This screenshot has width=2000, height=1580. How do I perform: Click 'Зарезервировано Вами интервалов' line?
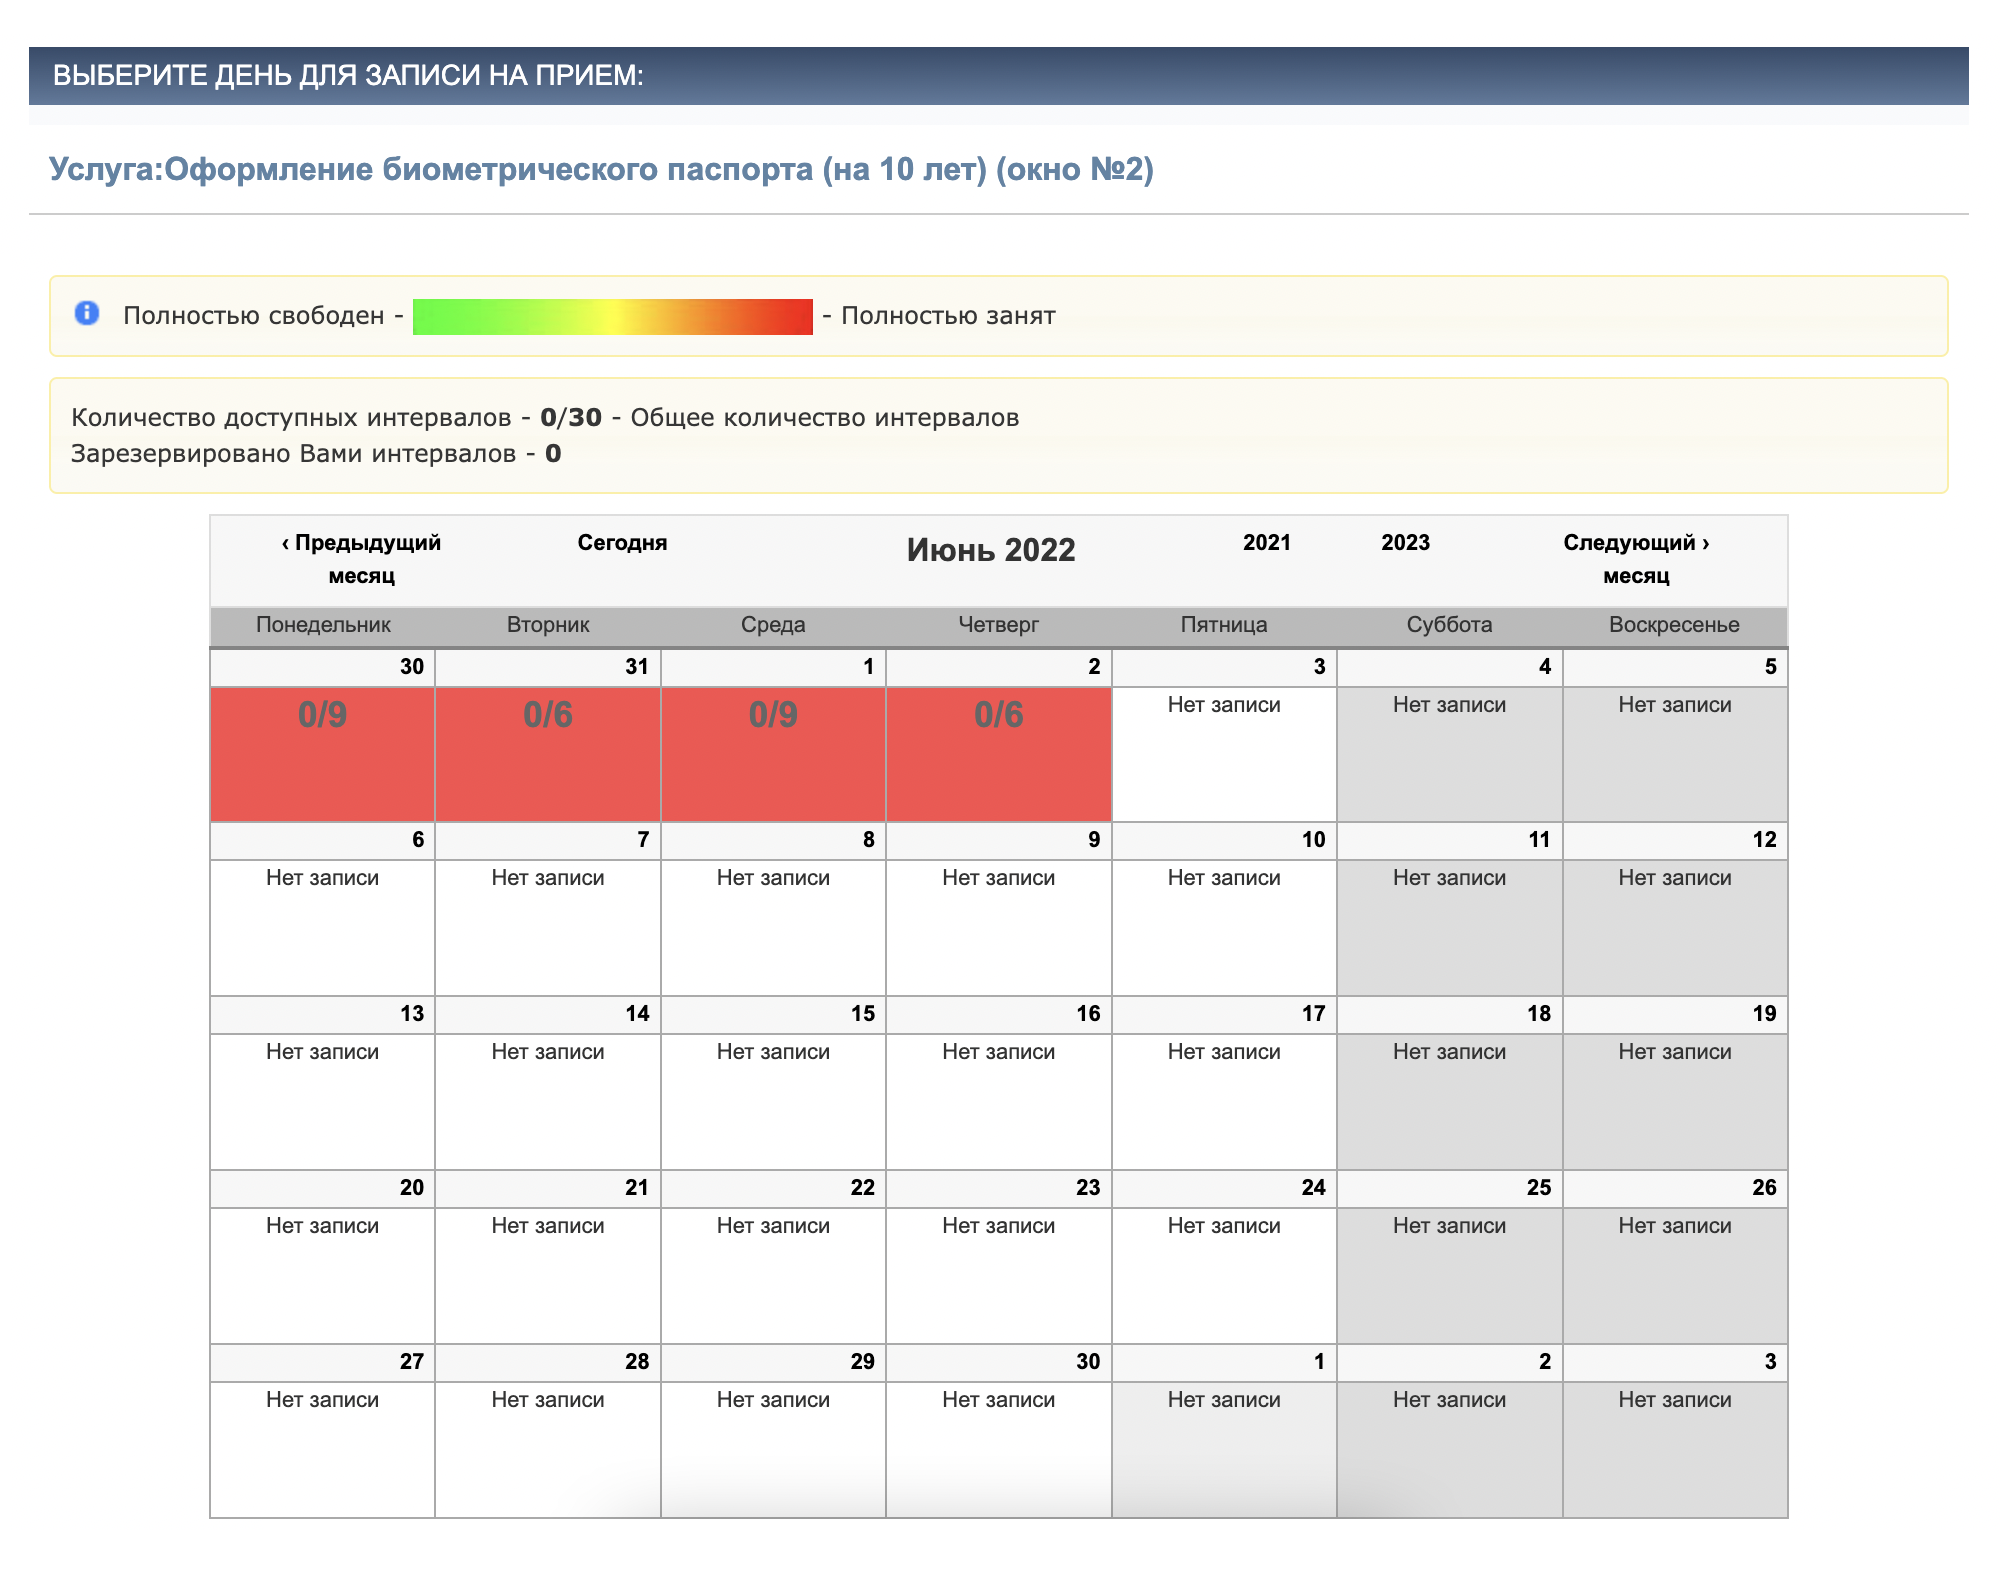coord(316,454)
